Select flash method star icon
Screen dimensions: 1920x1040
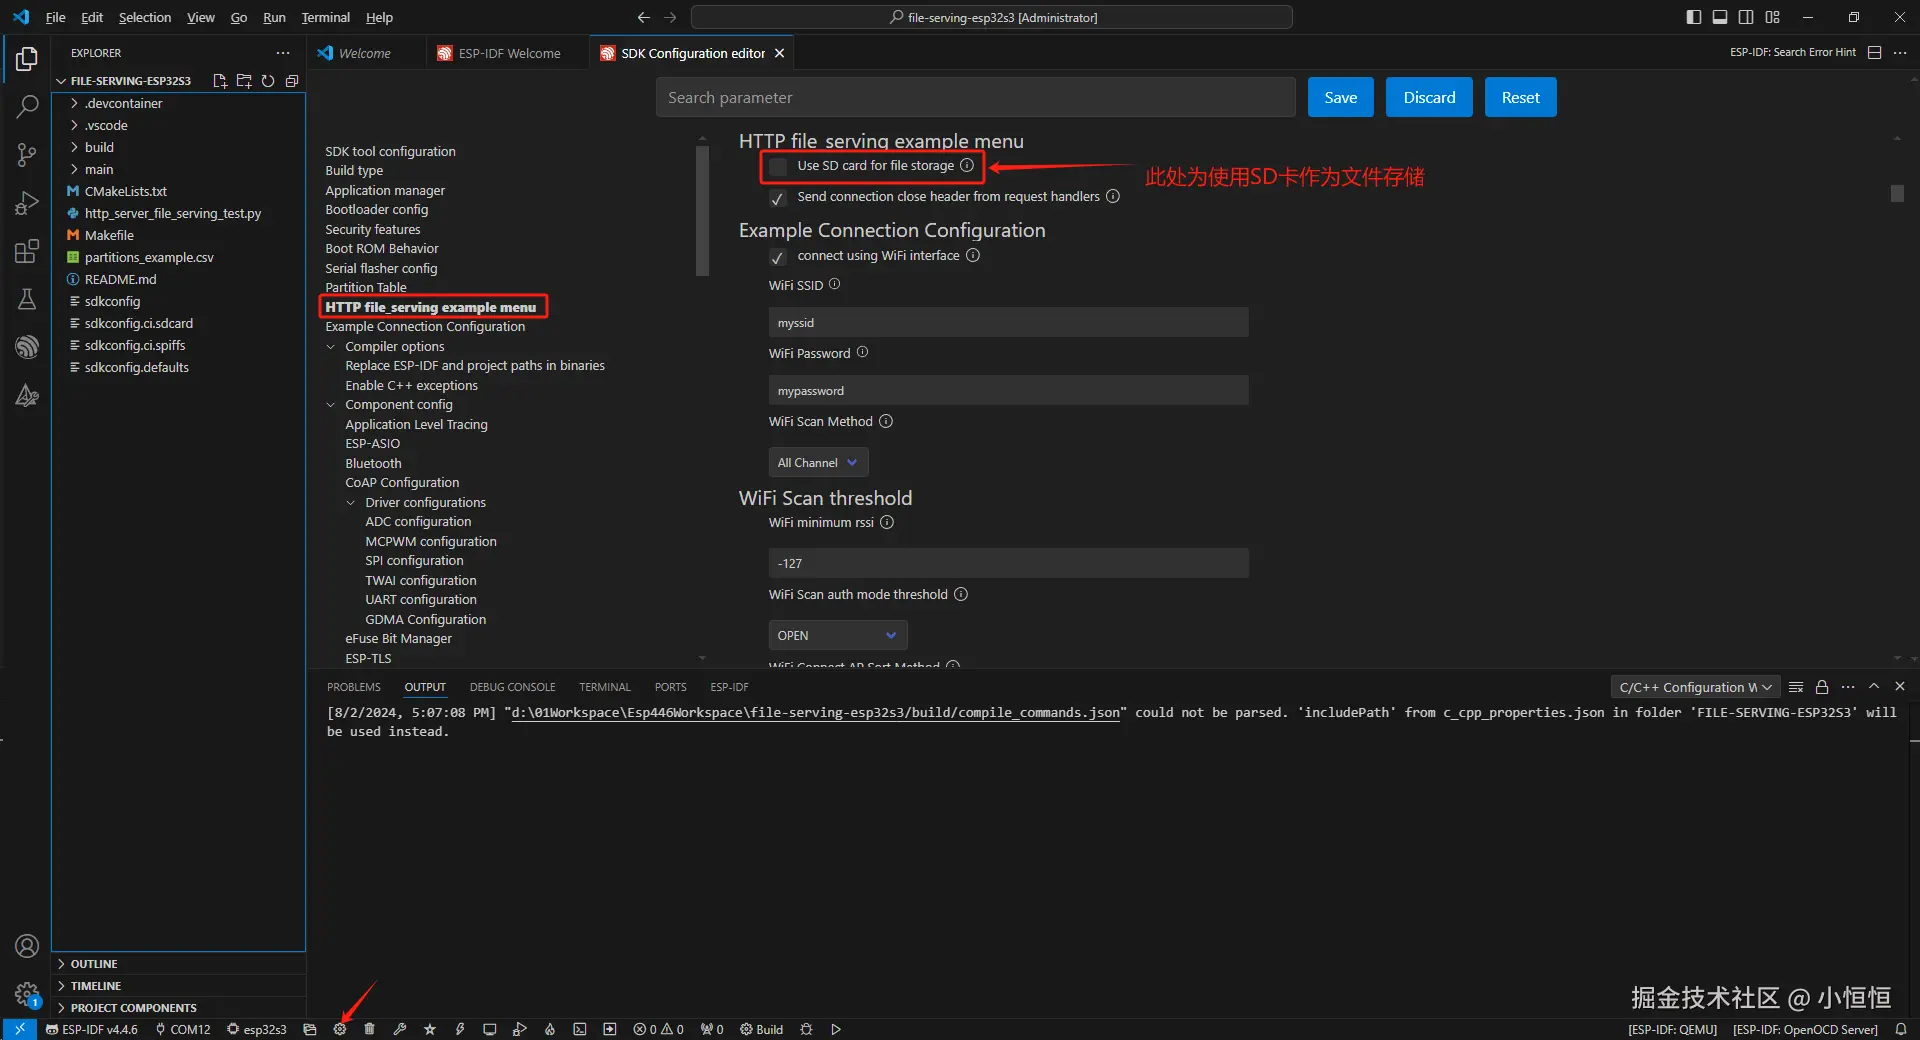click(430, 1029)
